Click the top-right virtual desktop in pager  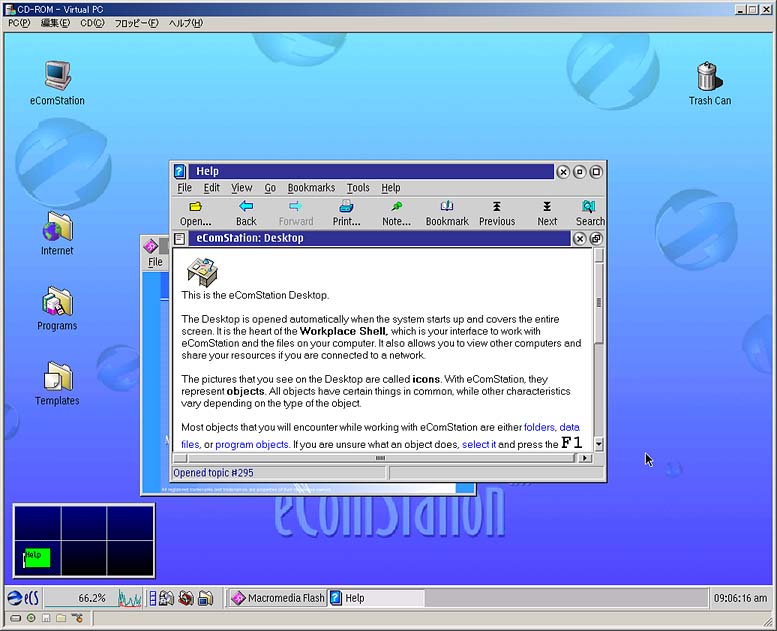(x=130, y=523)
